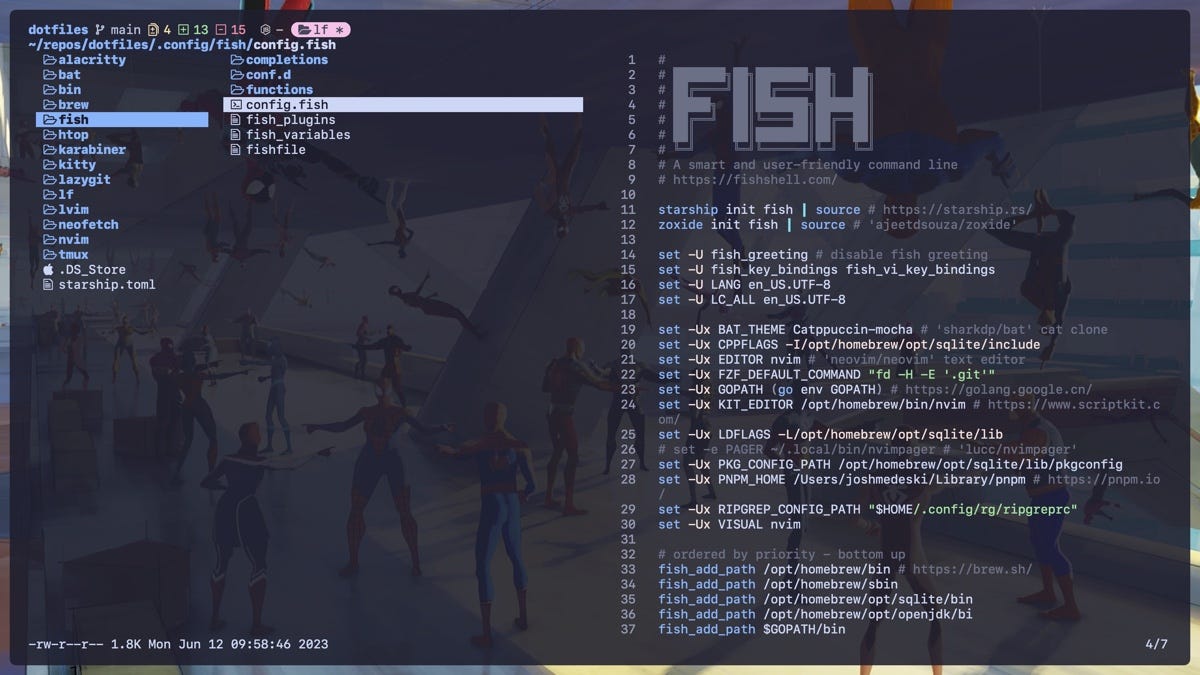Click the FISH ASCII art banner
Screen dimensions: 1200x675
click(x=772, y=107)
